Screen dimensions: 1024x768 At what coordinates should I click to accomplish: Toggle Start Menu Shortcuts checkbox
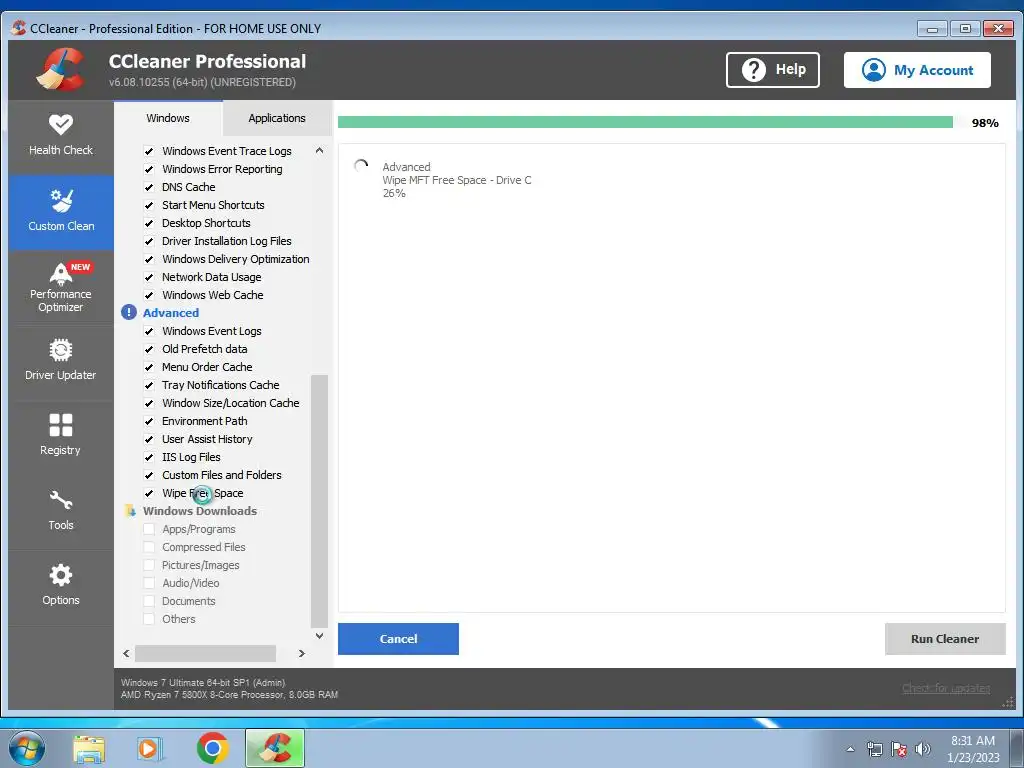point(149,205)
